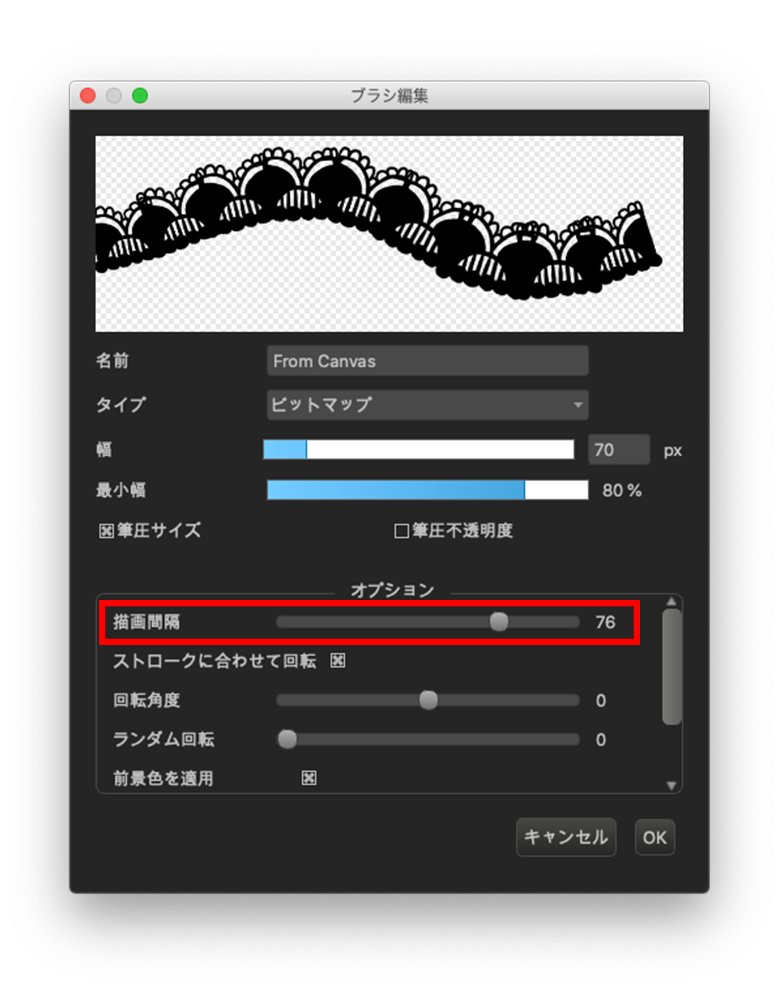This screenshot has width=783, height=1003.
Task: Toggle the 前景色を適用 checkbox
Action: click(309, 778)
